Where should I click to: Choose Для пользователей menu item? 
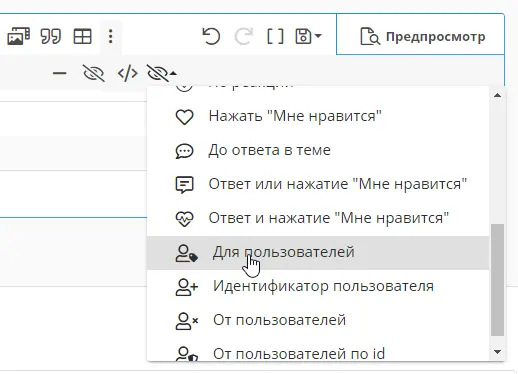coord(318,253)
